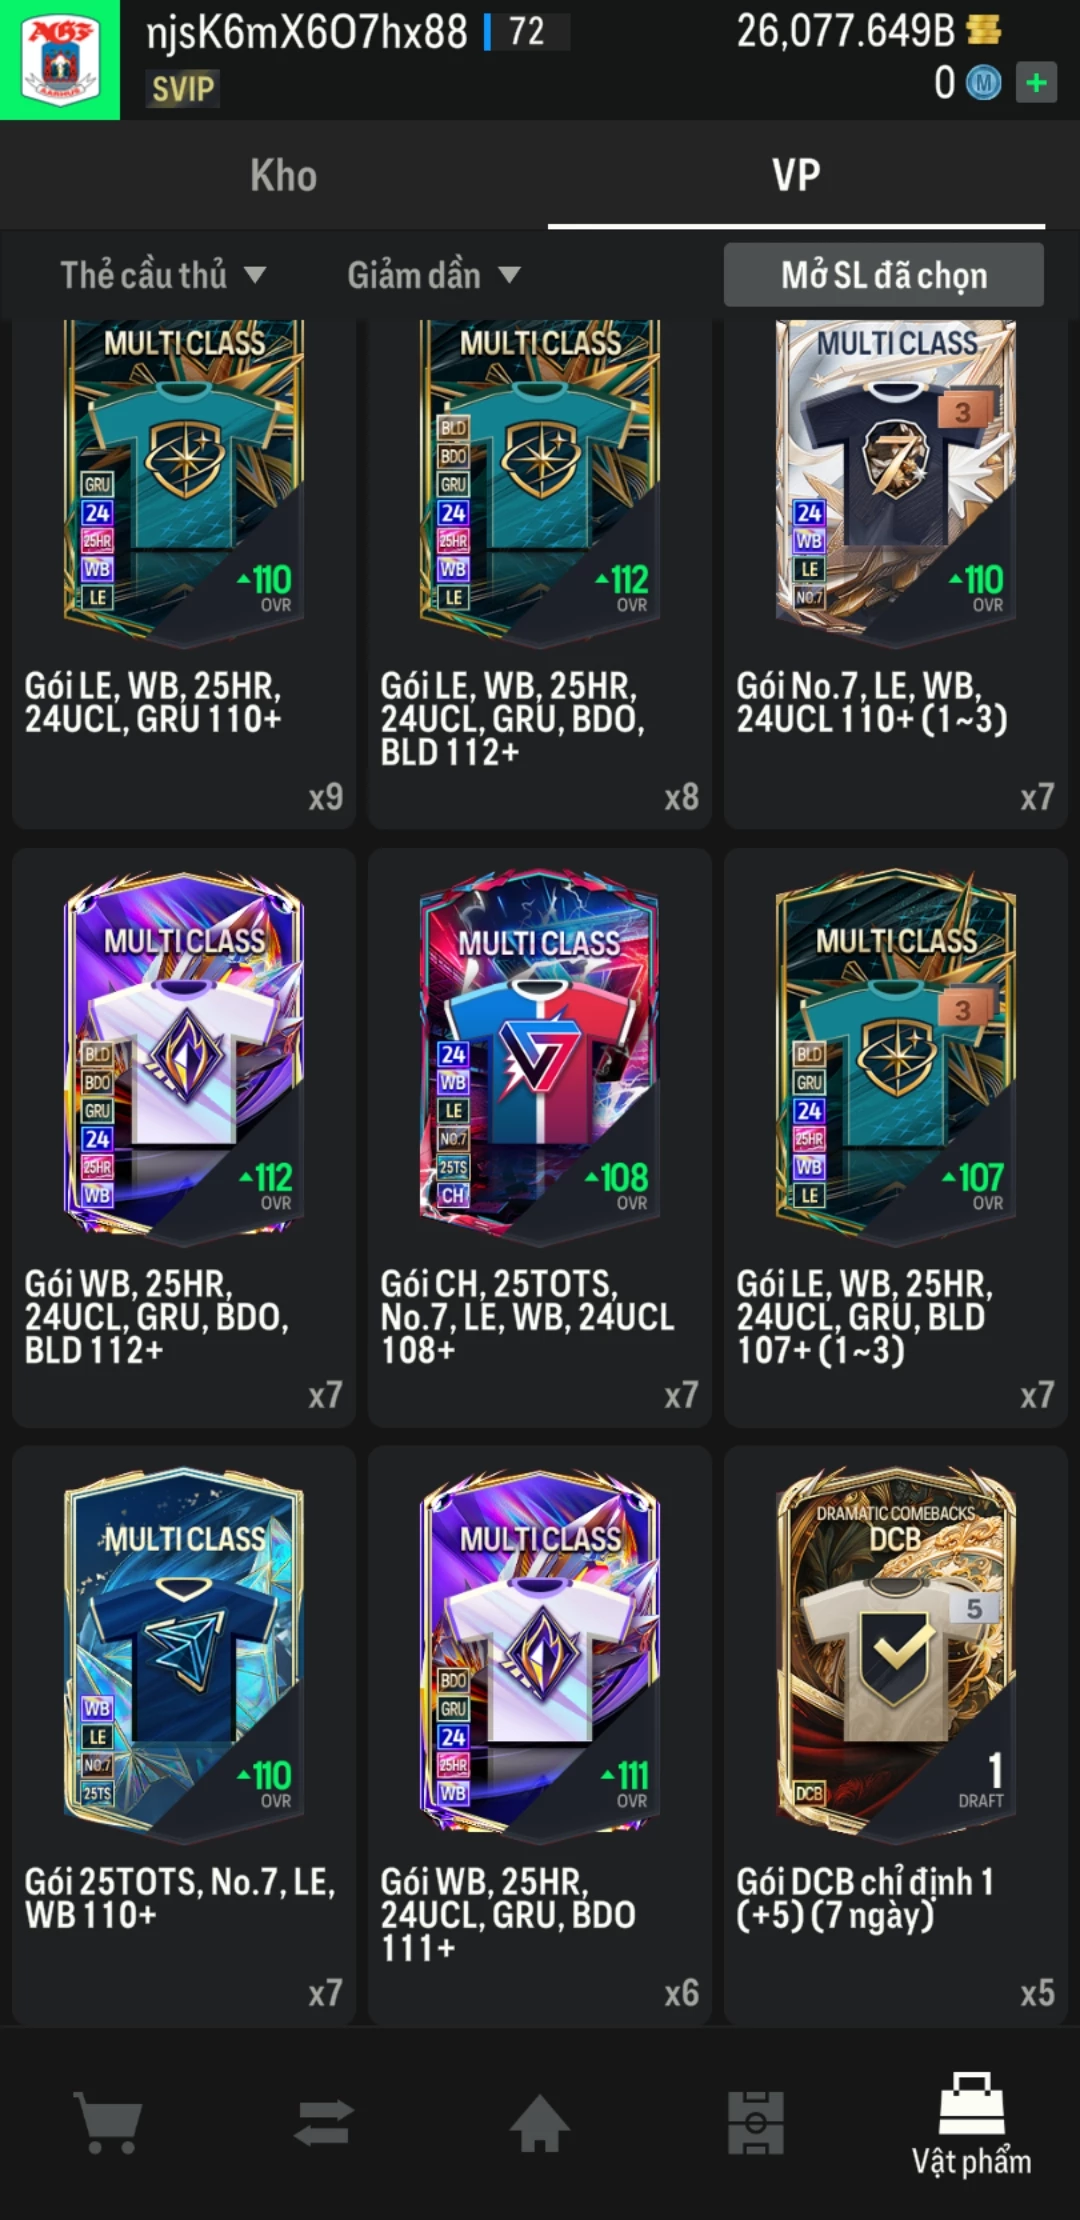Select the Gói No.7, LE, WB, 24UCL 110+ pack
Image resolution: width=1080 pixels, height=2220 pixels.
tap(896, 574)
